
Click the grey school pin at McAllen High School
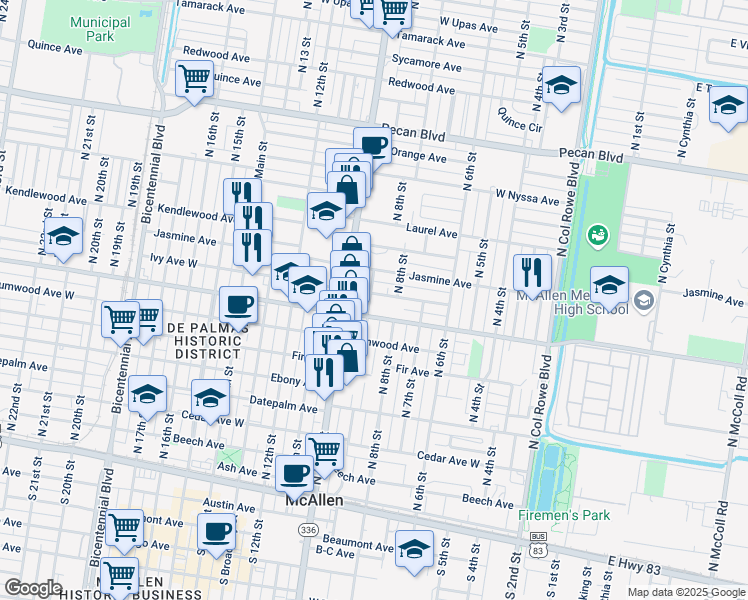click(644, 300)
